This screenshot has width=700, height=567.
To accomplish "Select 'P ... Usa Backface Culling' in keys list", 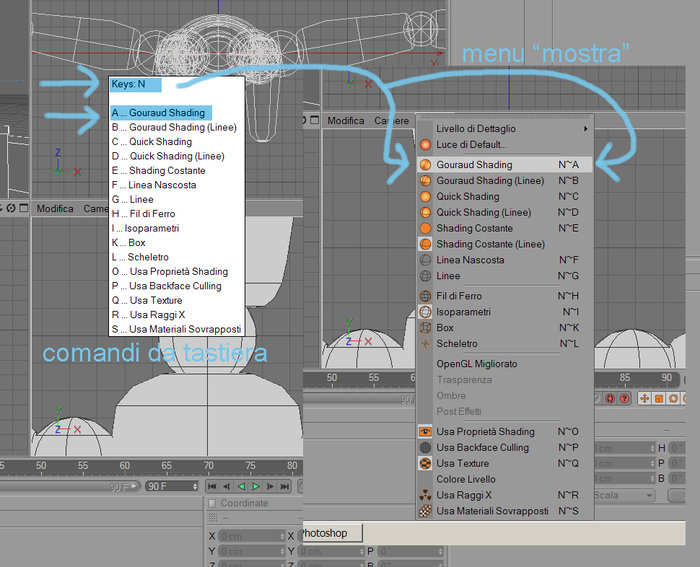I will point(167,286).
